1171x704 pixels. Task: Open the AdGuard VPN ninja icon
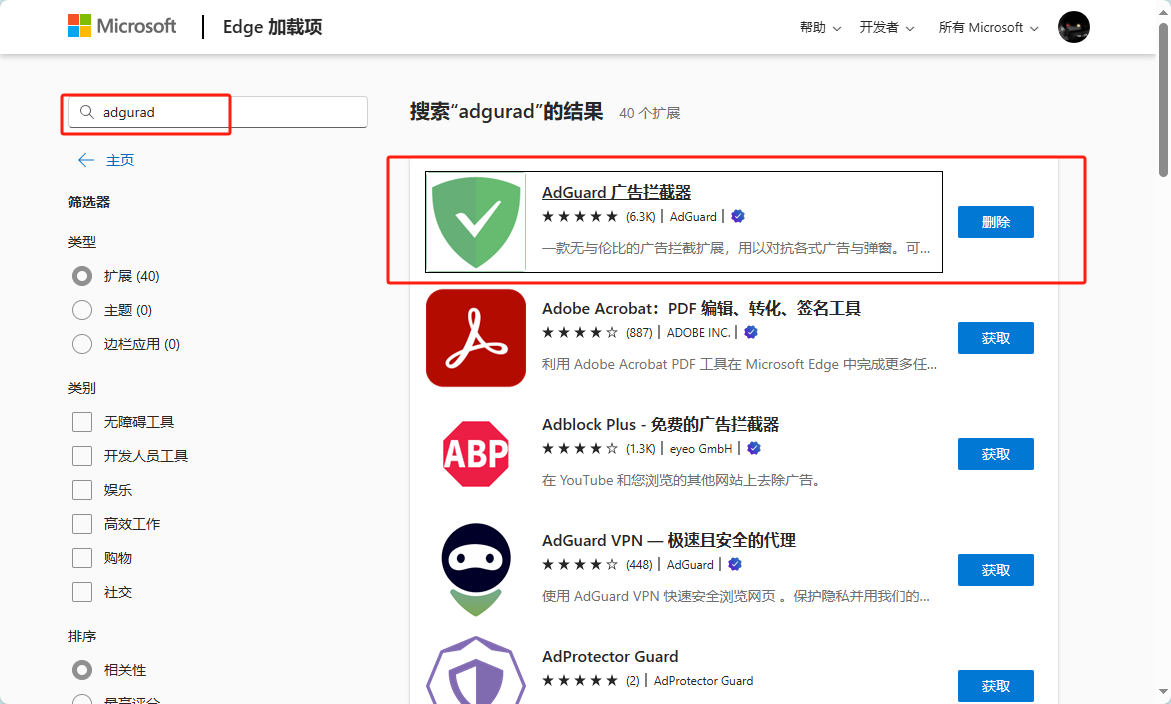(476, 570)
